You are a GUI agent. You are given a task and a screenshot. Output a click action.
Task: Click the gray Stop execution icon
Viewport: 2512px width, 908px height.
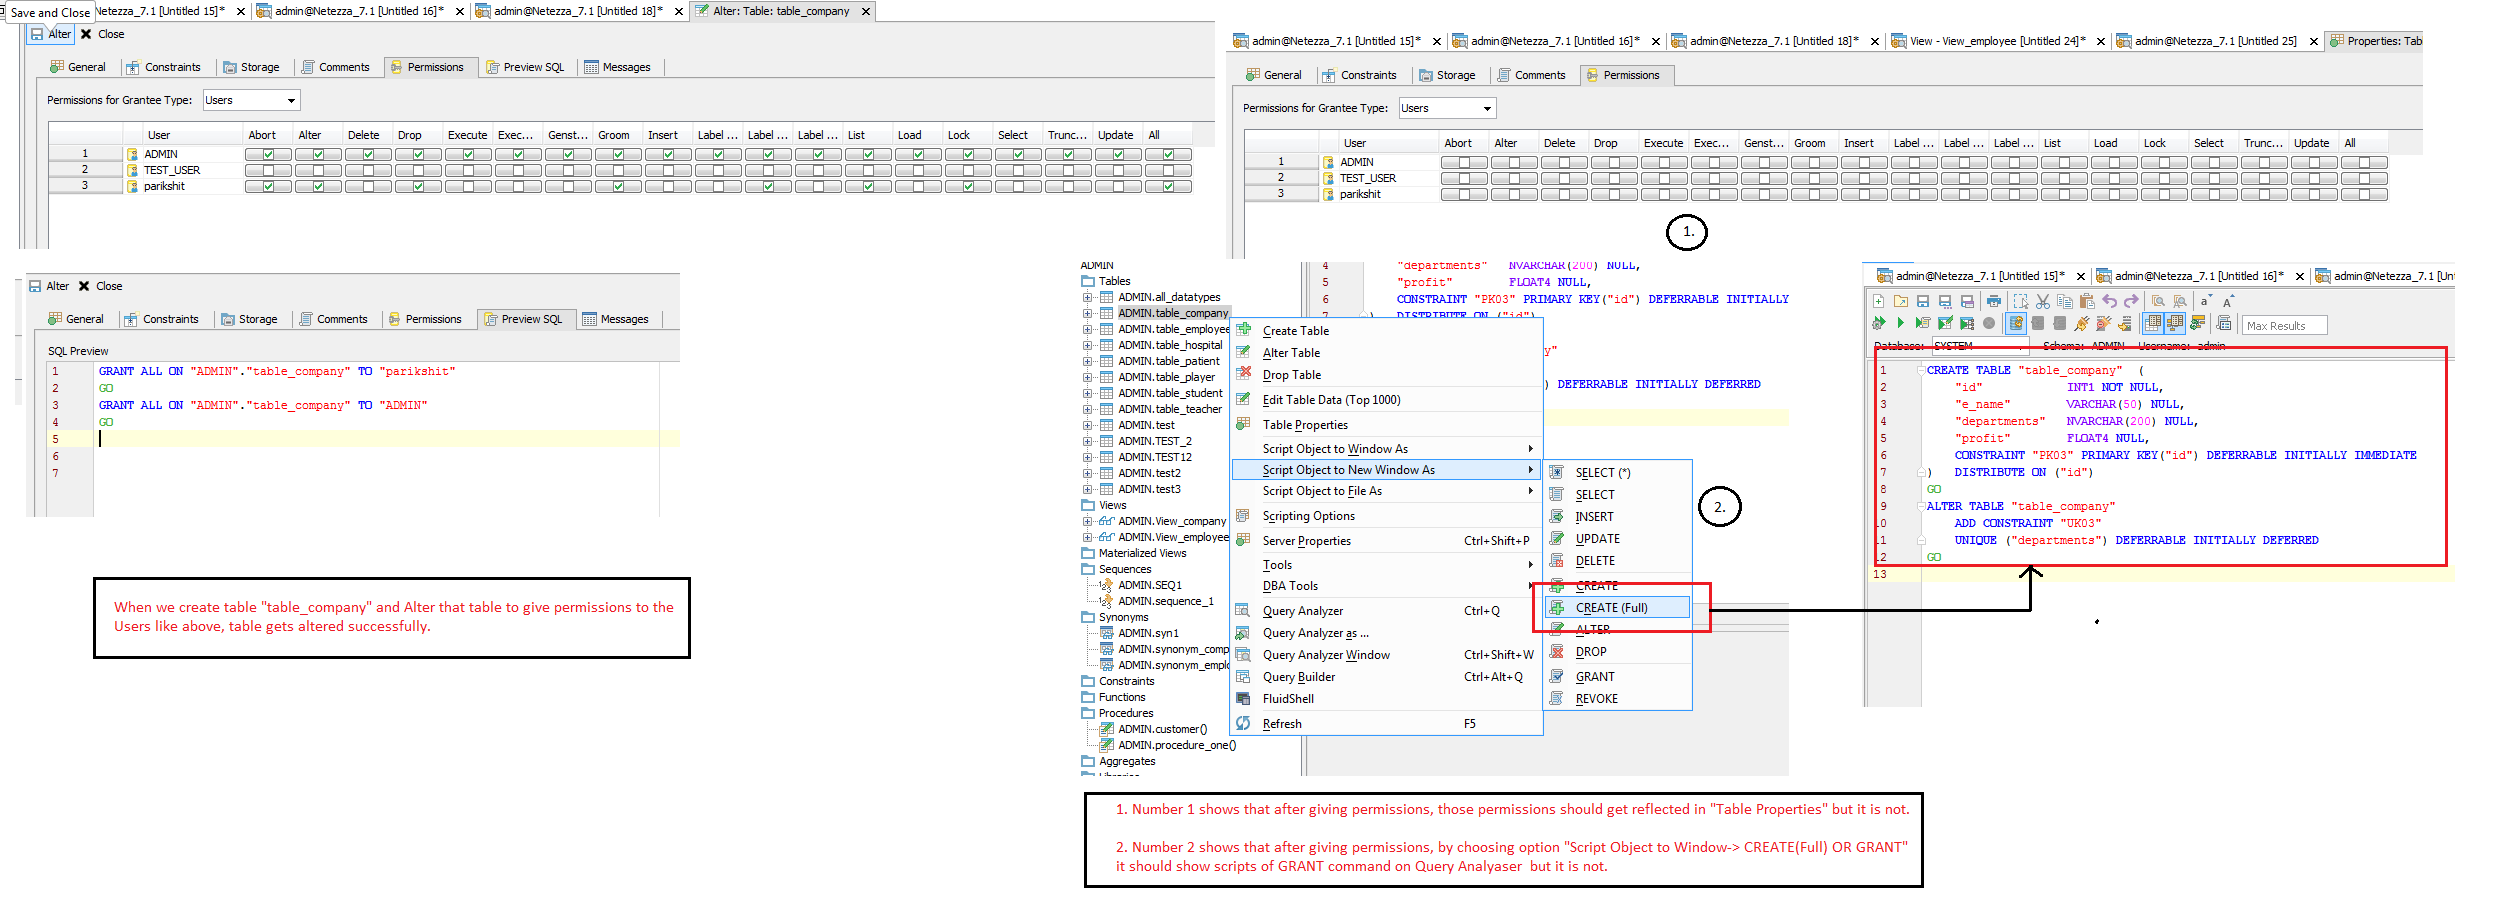pyautogui.click(x=1989, y=323)
